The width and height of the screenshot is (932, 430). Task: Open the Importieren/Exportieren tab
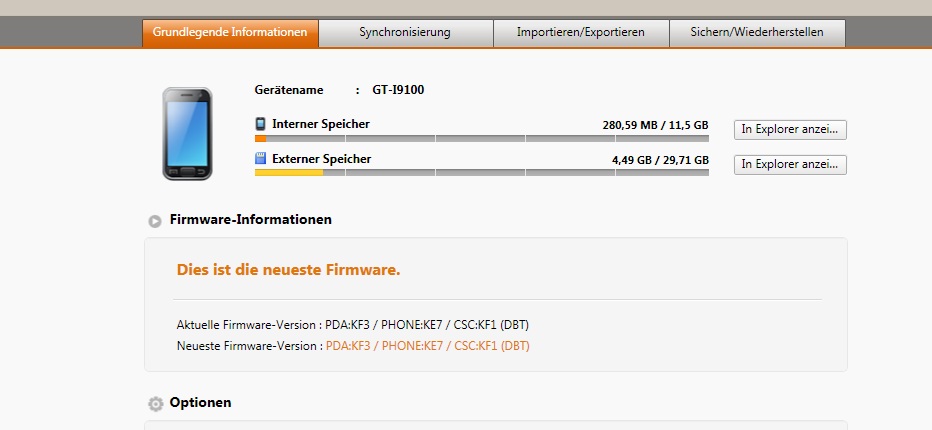581,33
